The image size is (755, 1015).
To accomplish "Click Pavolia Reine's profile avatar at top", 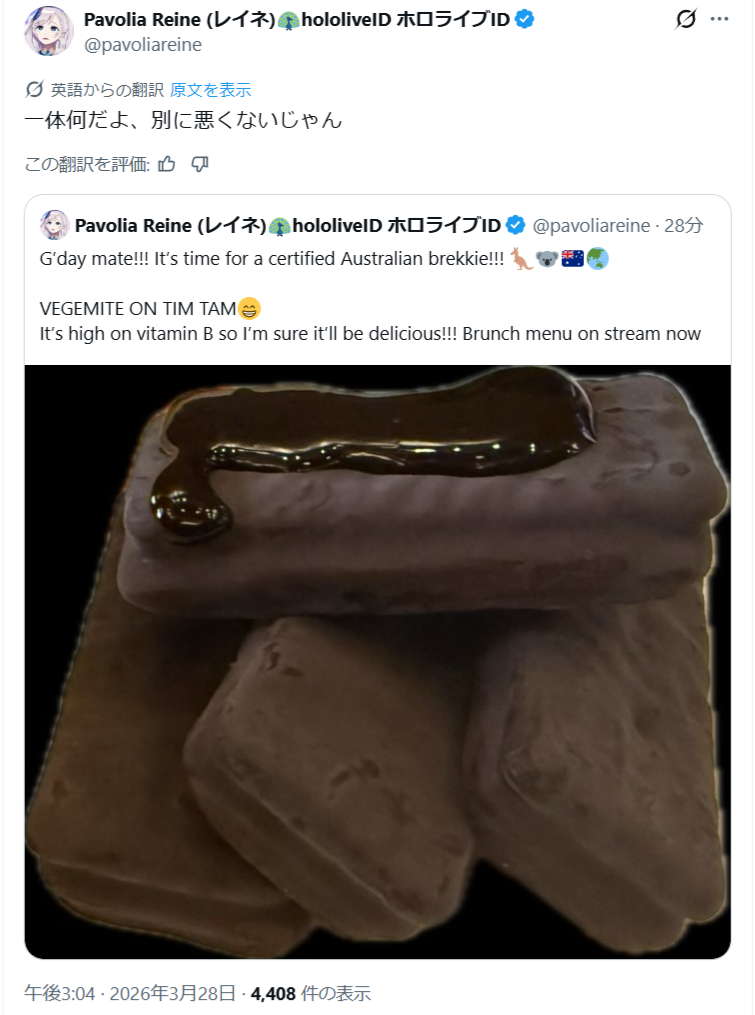I will (48, 30).
